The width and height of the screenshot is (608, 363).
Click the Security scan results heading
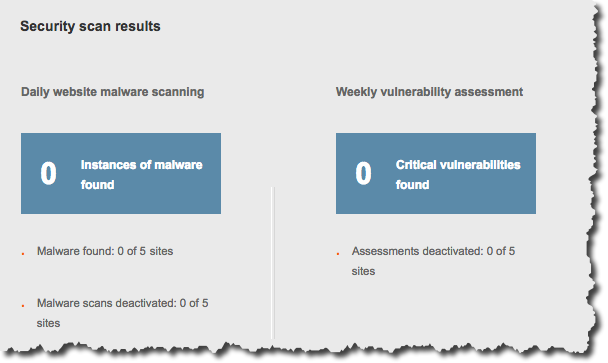point(90,26)
